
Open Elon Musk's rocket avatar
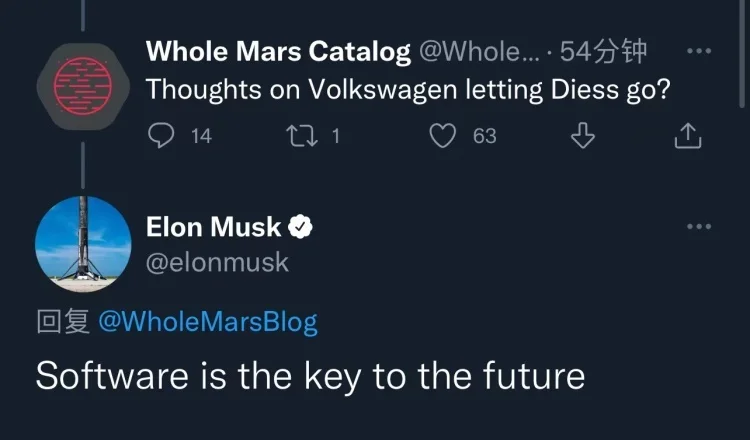[x=82, y=244]
